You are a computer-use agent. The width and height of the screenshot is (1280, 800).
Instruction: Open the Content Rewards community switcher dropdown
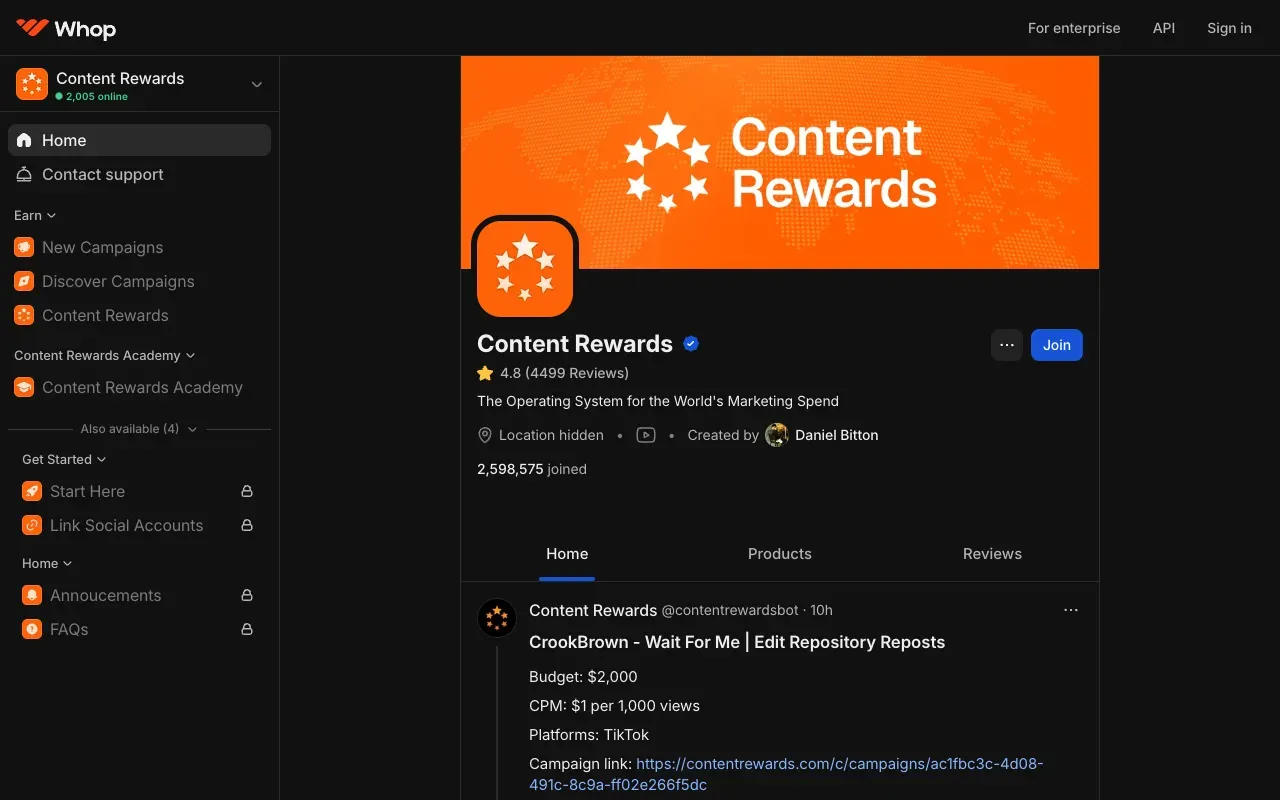pos(257,84)
